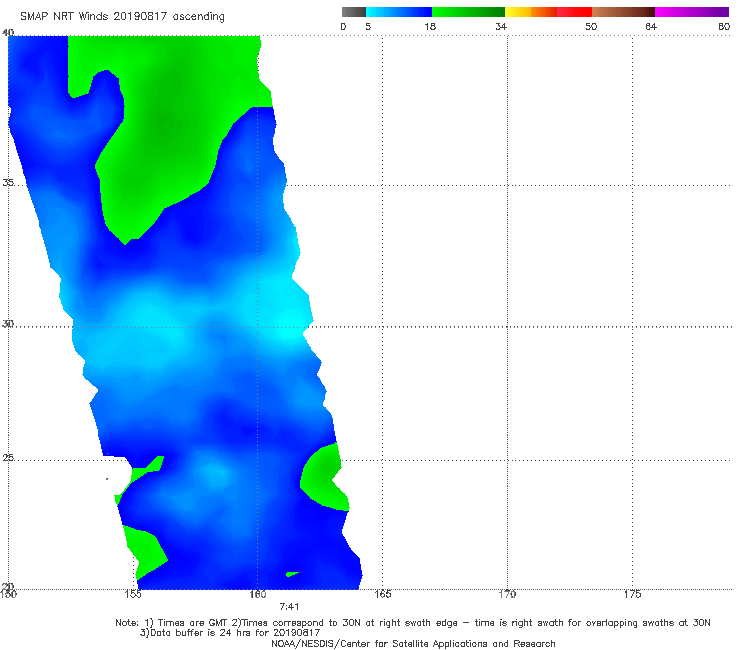Pick the brown segment of the color bar
740x650 pixels.
pyautogui.click(x=623, y=12)
